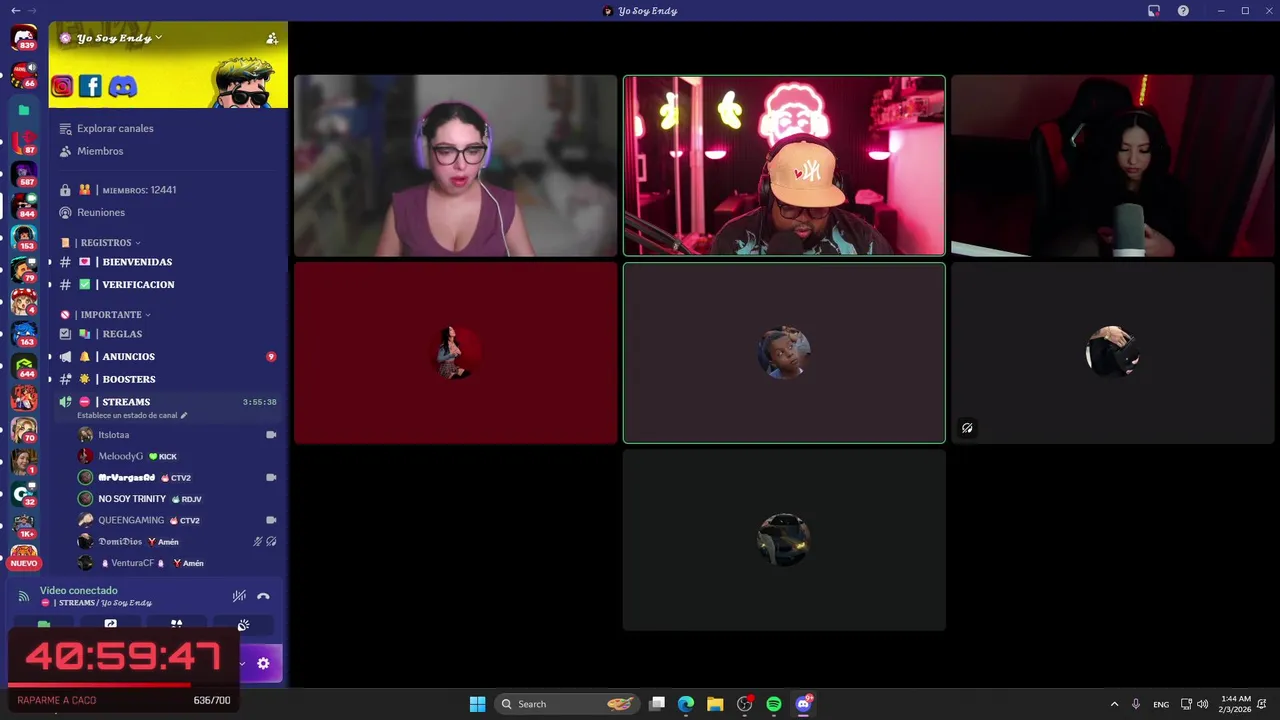
Task: Click the Instagram icon on the server banner
Action: 62,87
